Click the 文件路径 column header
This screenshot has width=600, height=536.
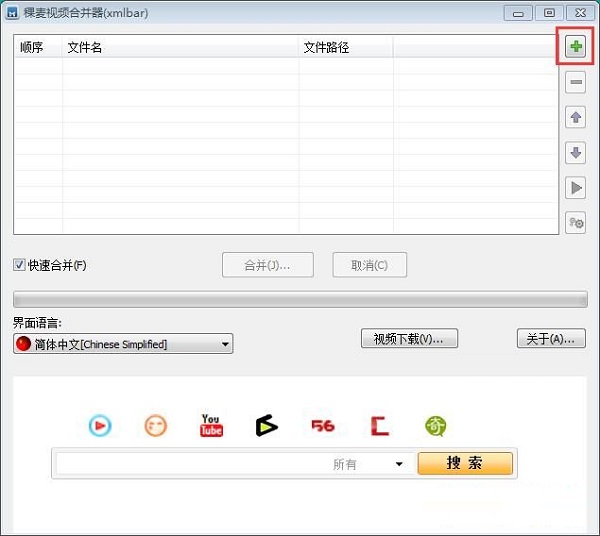coord(346,47)
